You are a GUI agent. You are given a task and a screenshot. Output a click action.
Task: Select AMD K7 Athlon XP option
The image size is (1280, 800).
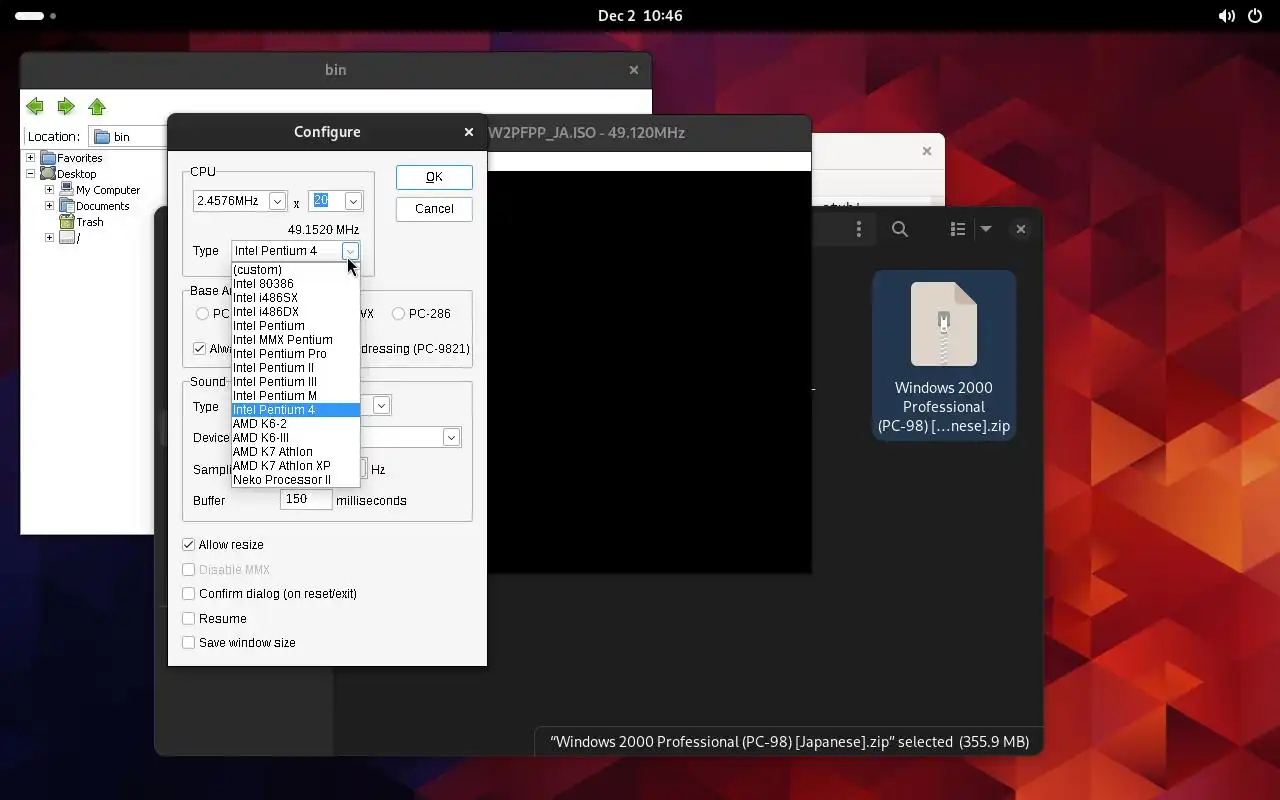coord(295,466)
